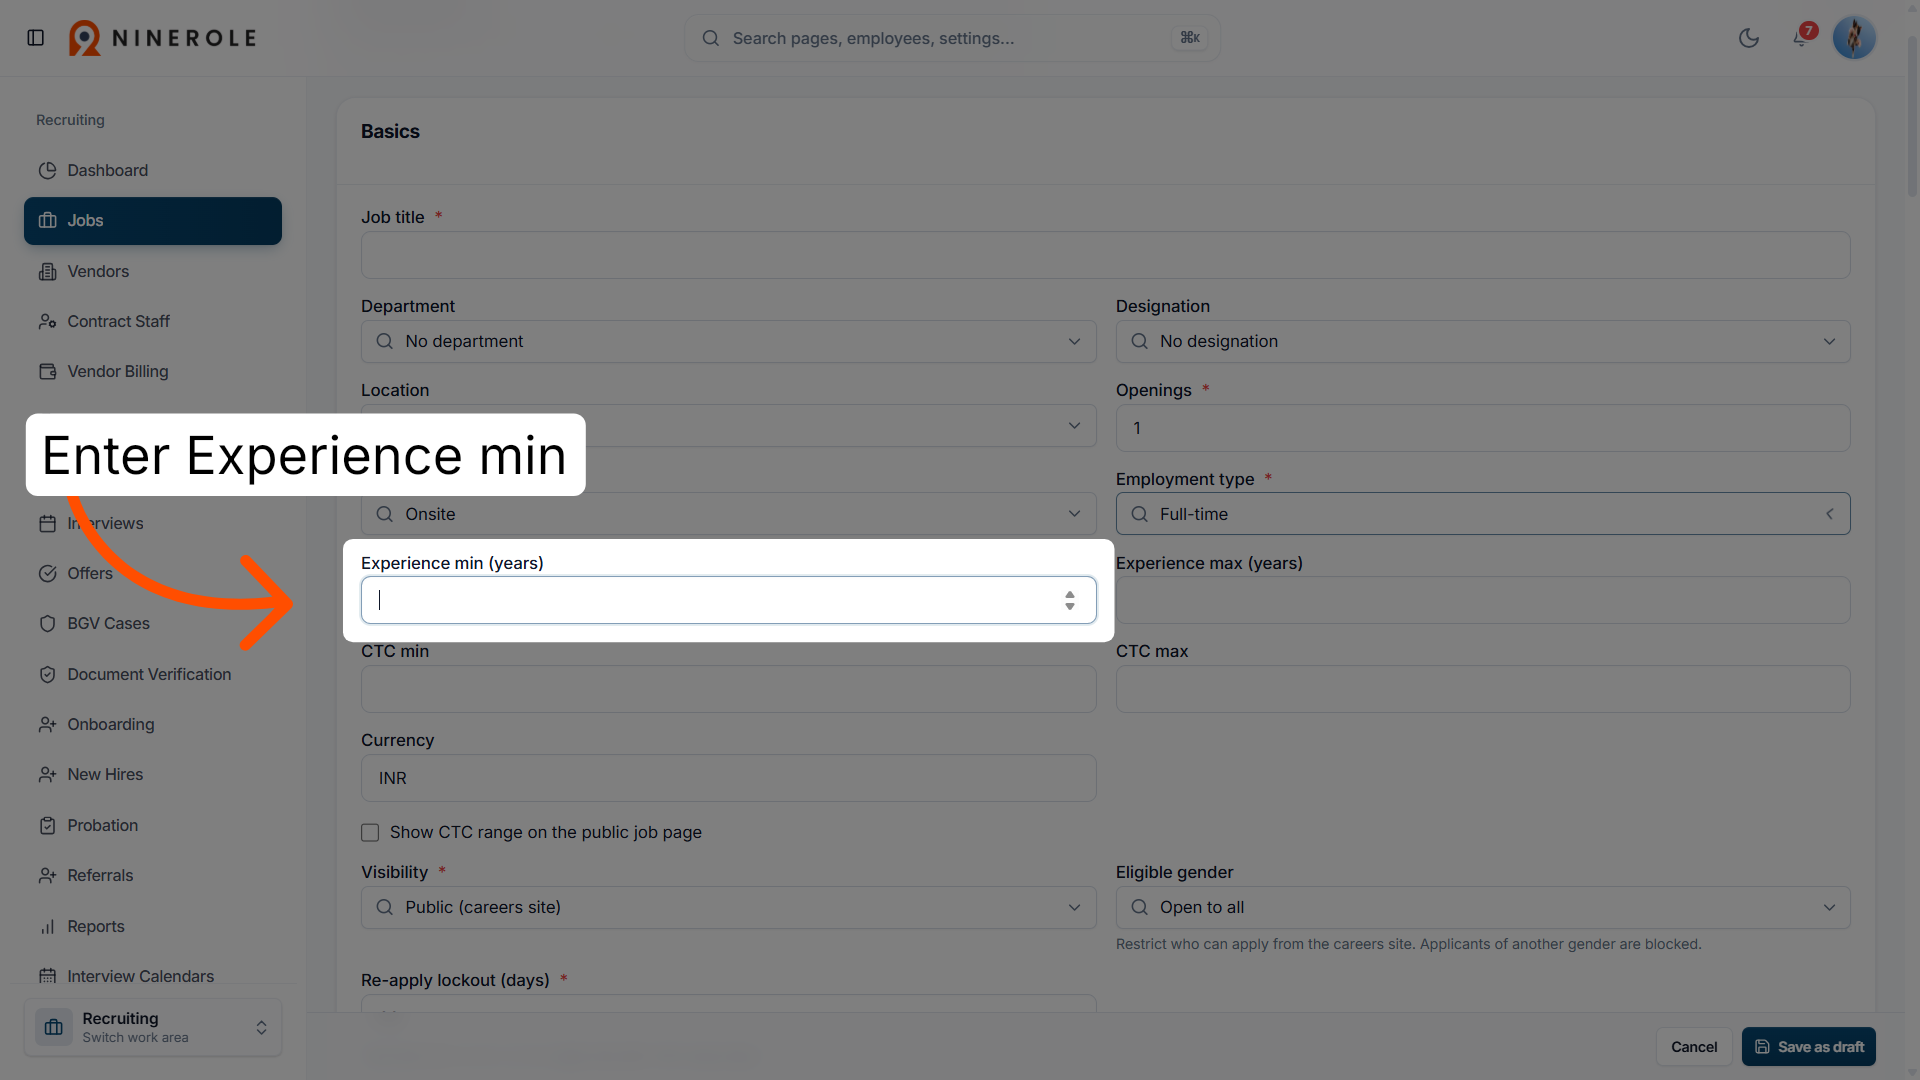Expand Recruiting work area switcher
The image size is (1920, 1080).
(153, 1027)
